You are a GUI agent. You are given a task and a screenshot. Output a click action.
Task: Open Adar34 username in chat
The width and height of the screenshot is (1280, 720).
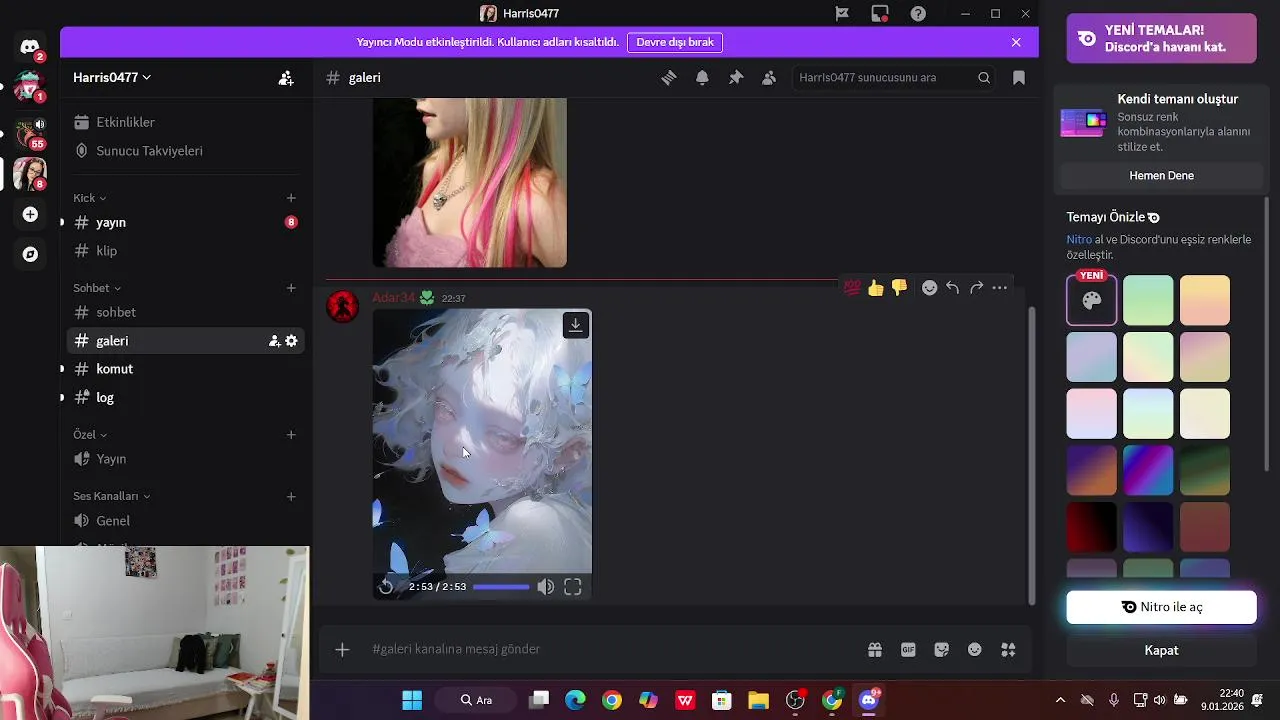tap(393, 298)
